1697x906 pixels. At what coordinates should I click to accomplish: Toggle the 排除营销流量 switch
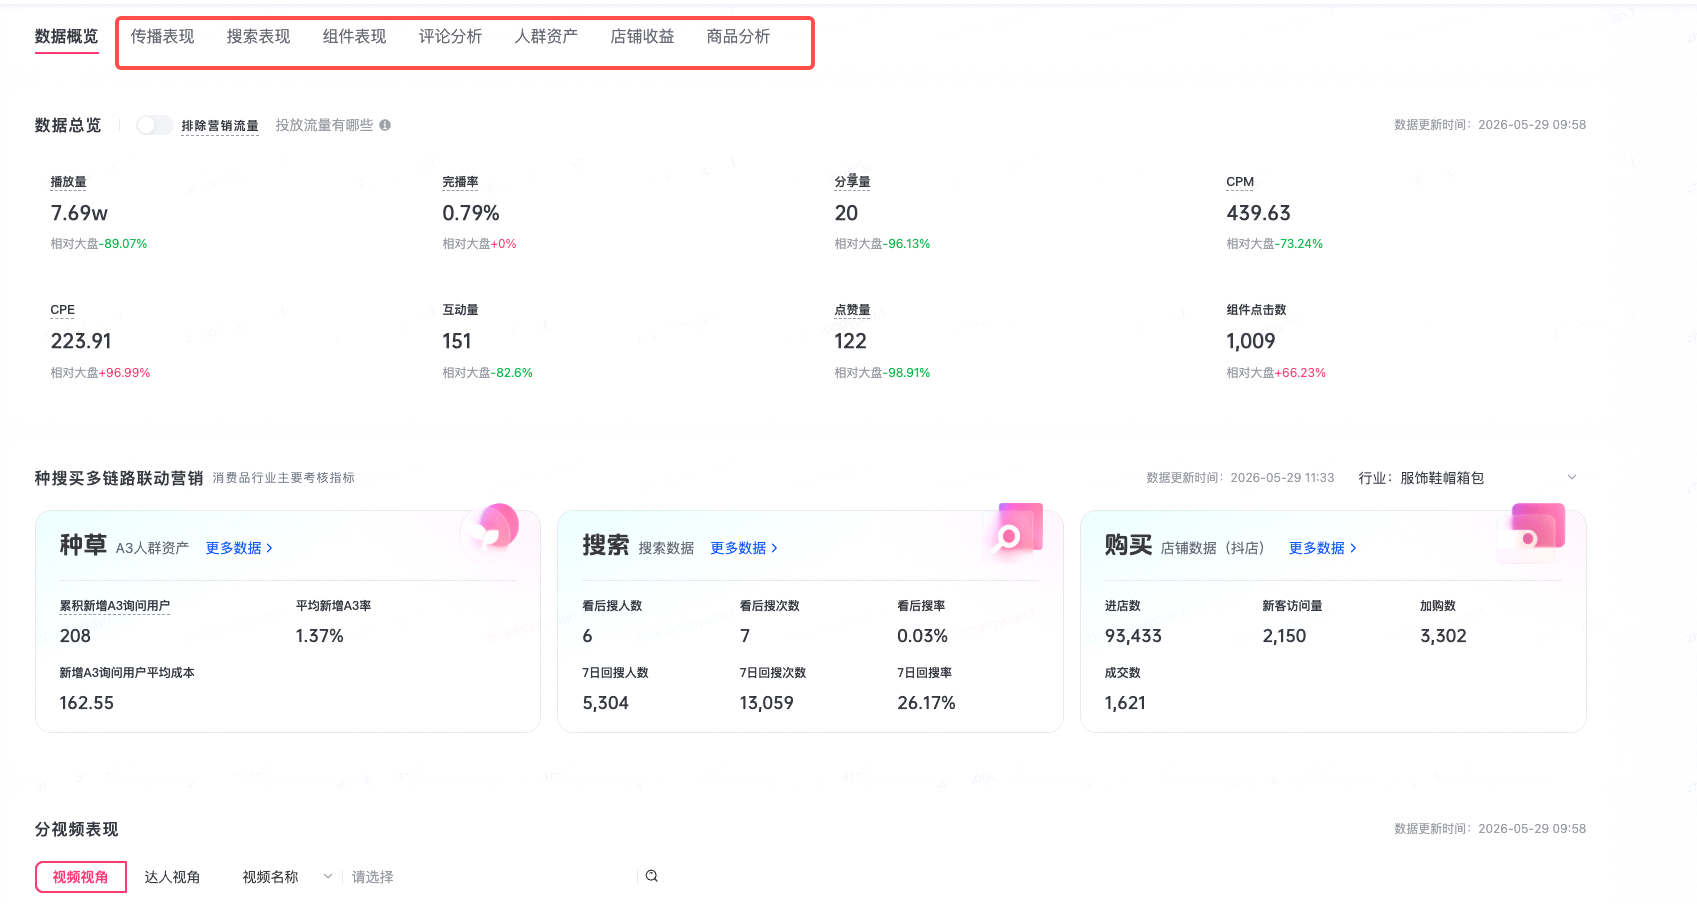154,125
